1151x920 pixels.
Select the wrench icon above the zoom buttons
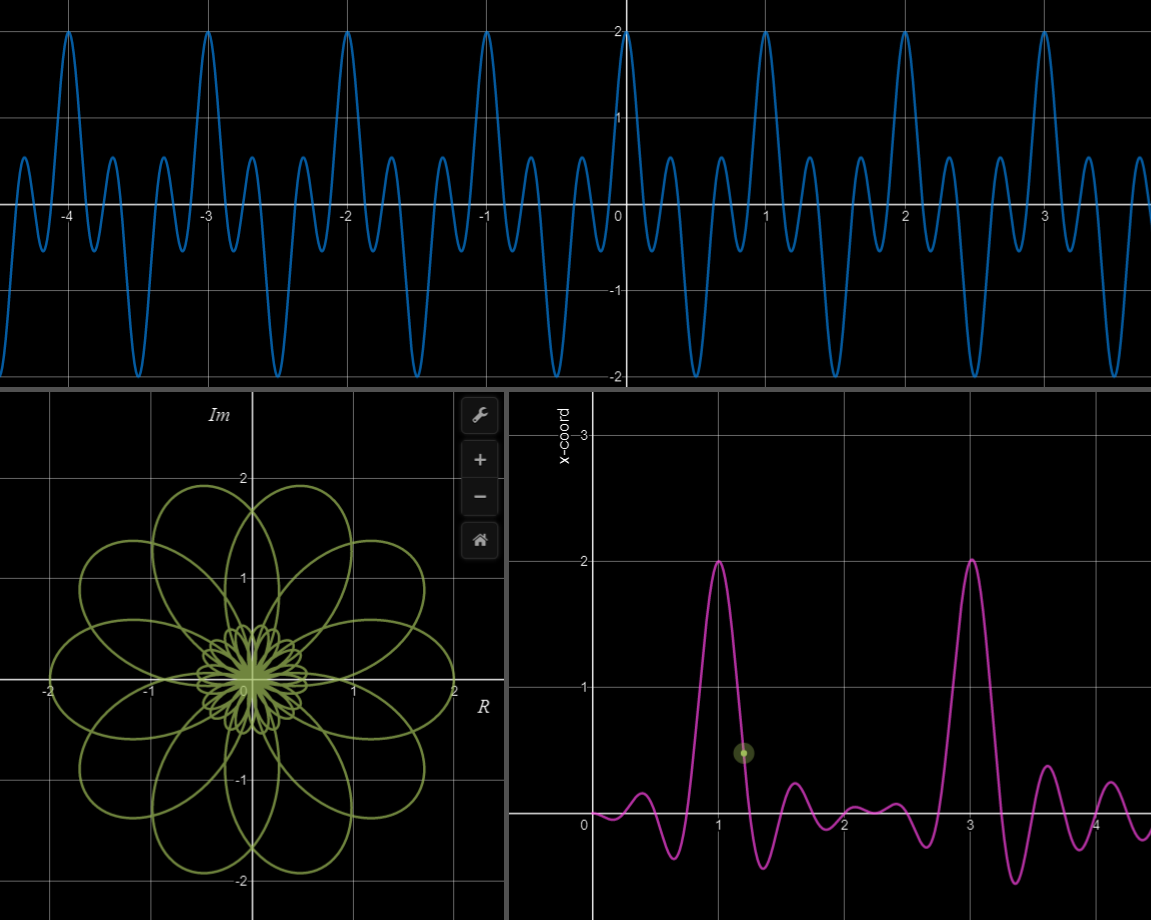(x=479, y=415)
